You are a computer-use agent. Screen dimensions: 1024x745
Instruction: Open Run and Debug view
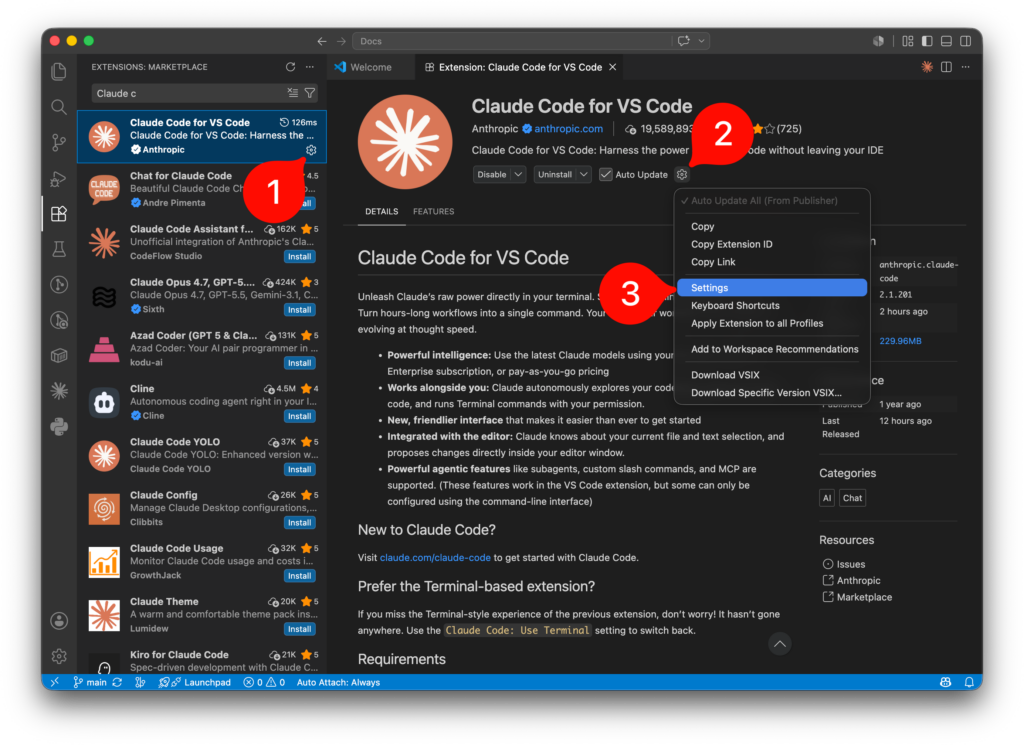tap(59, 178)
